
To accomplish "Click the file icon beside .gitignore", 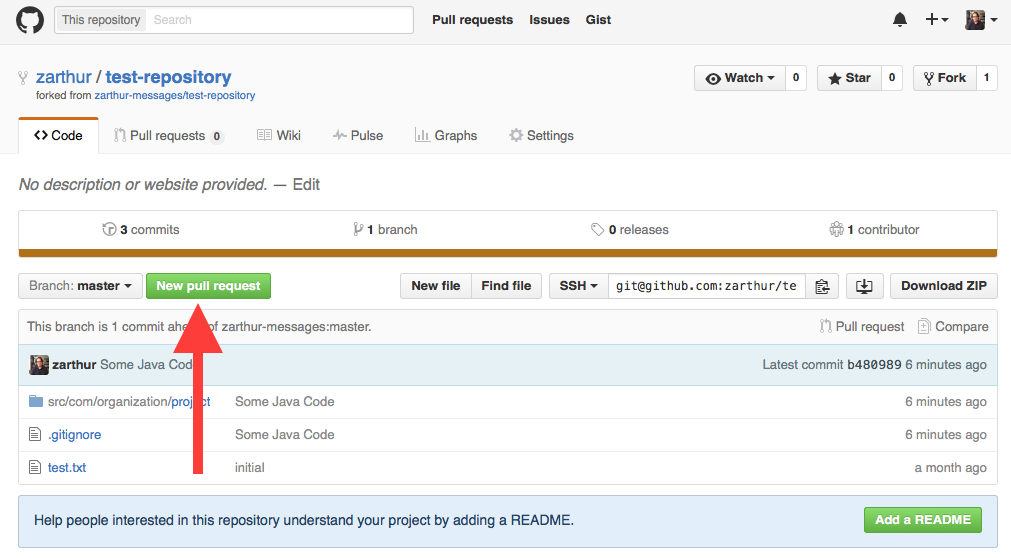I will tap(35, 434).
